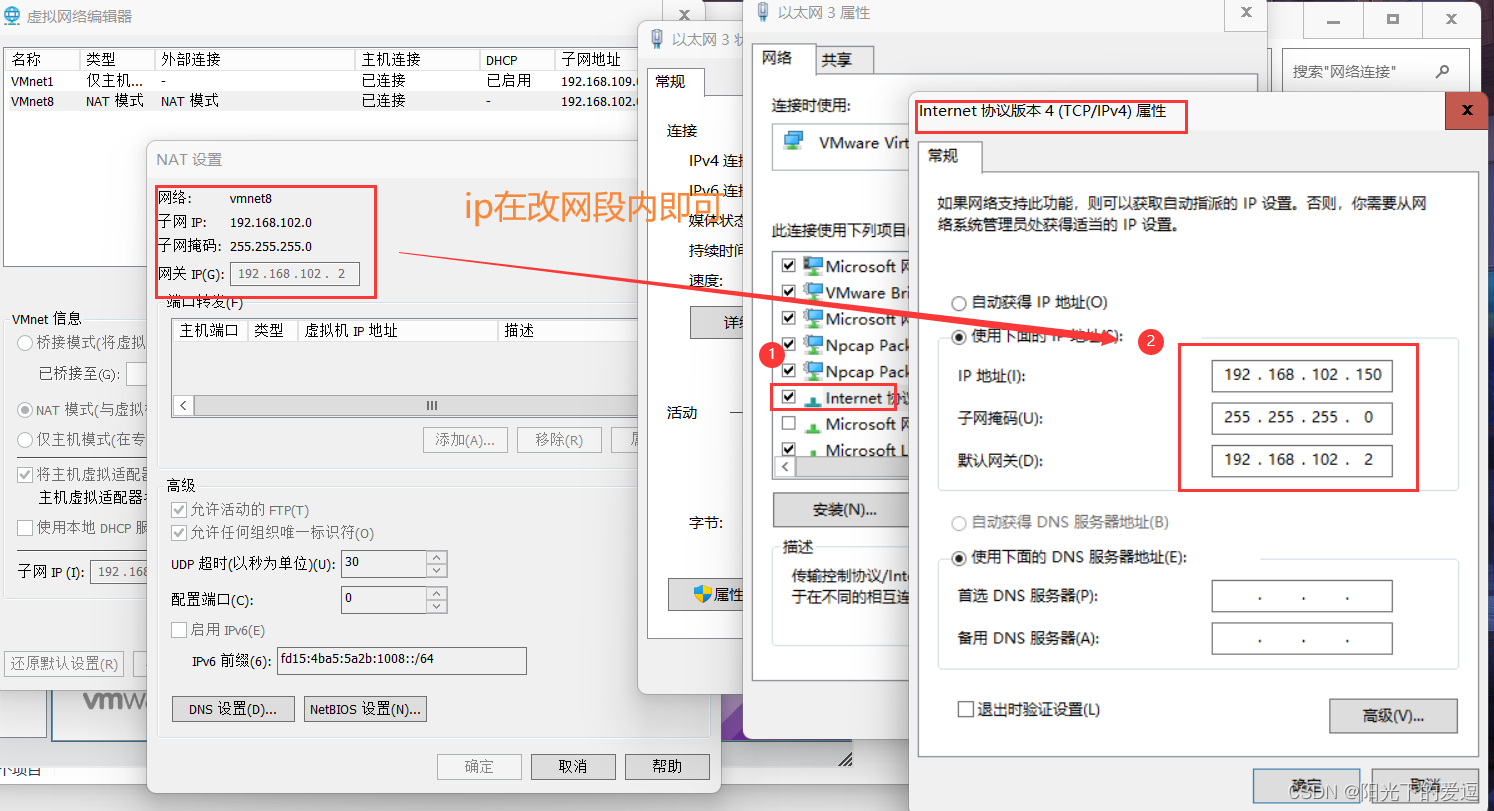
Task: Click 备用 DNS 服务器(A) field
Action: (1302, 638)
